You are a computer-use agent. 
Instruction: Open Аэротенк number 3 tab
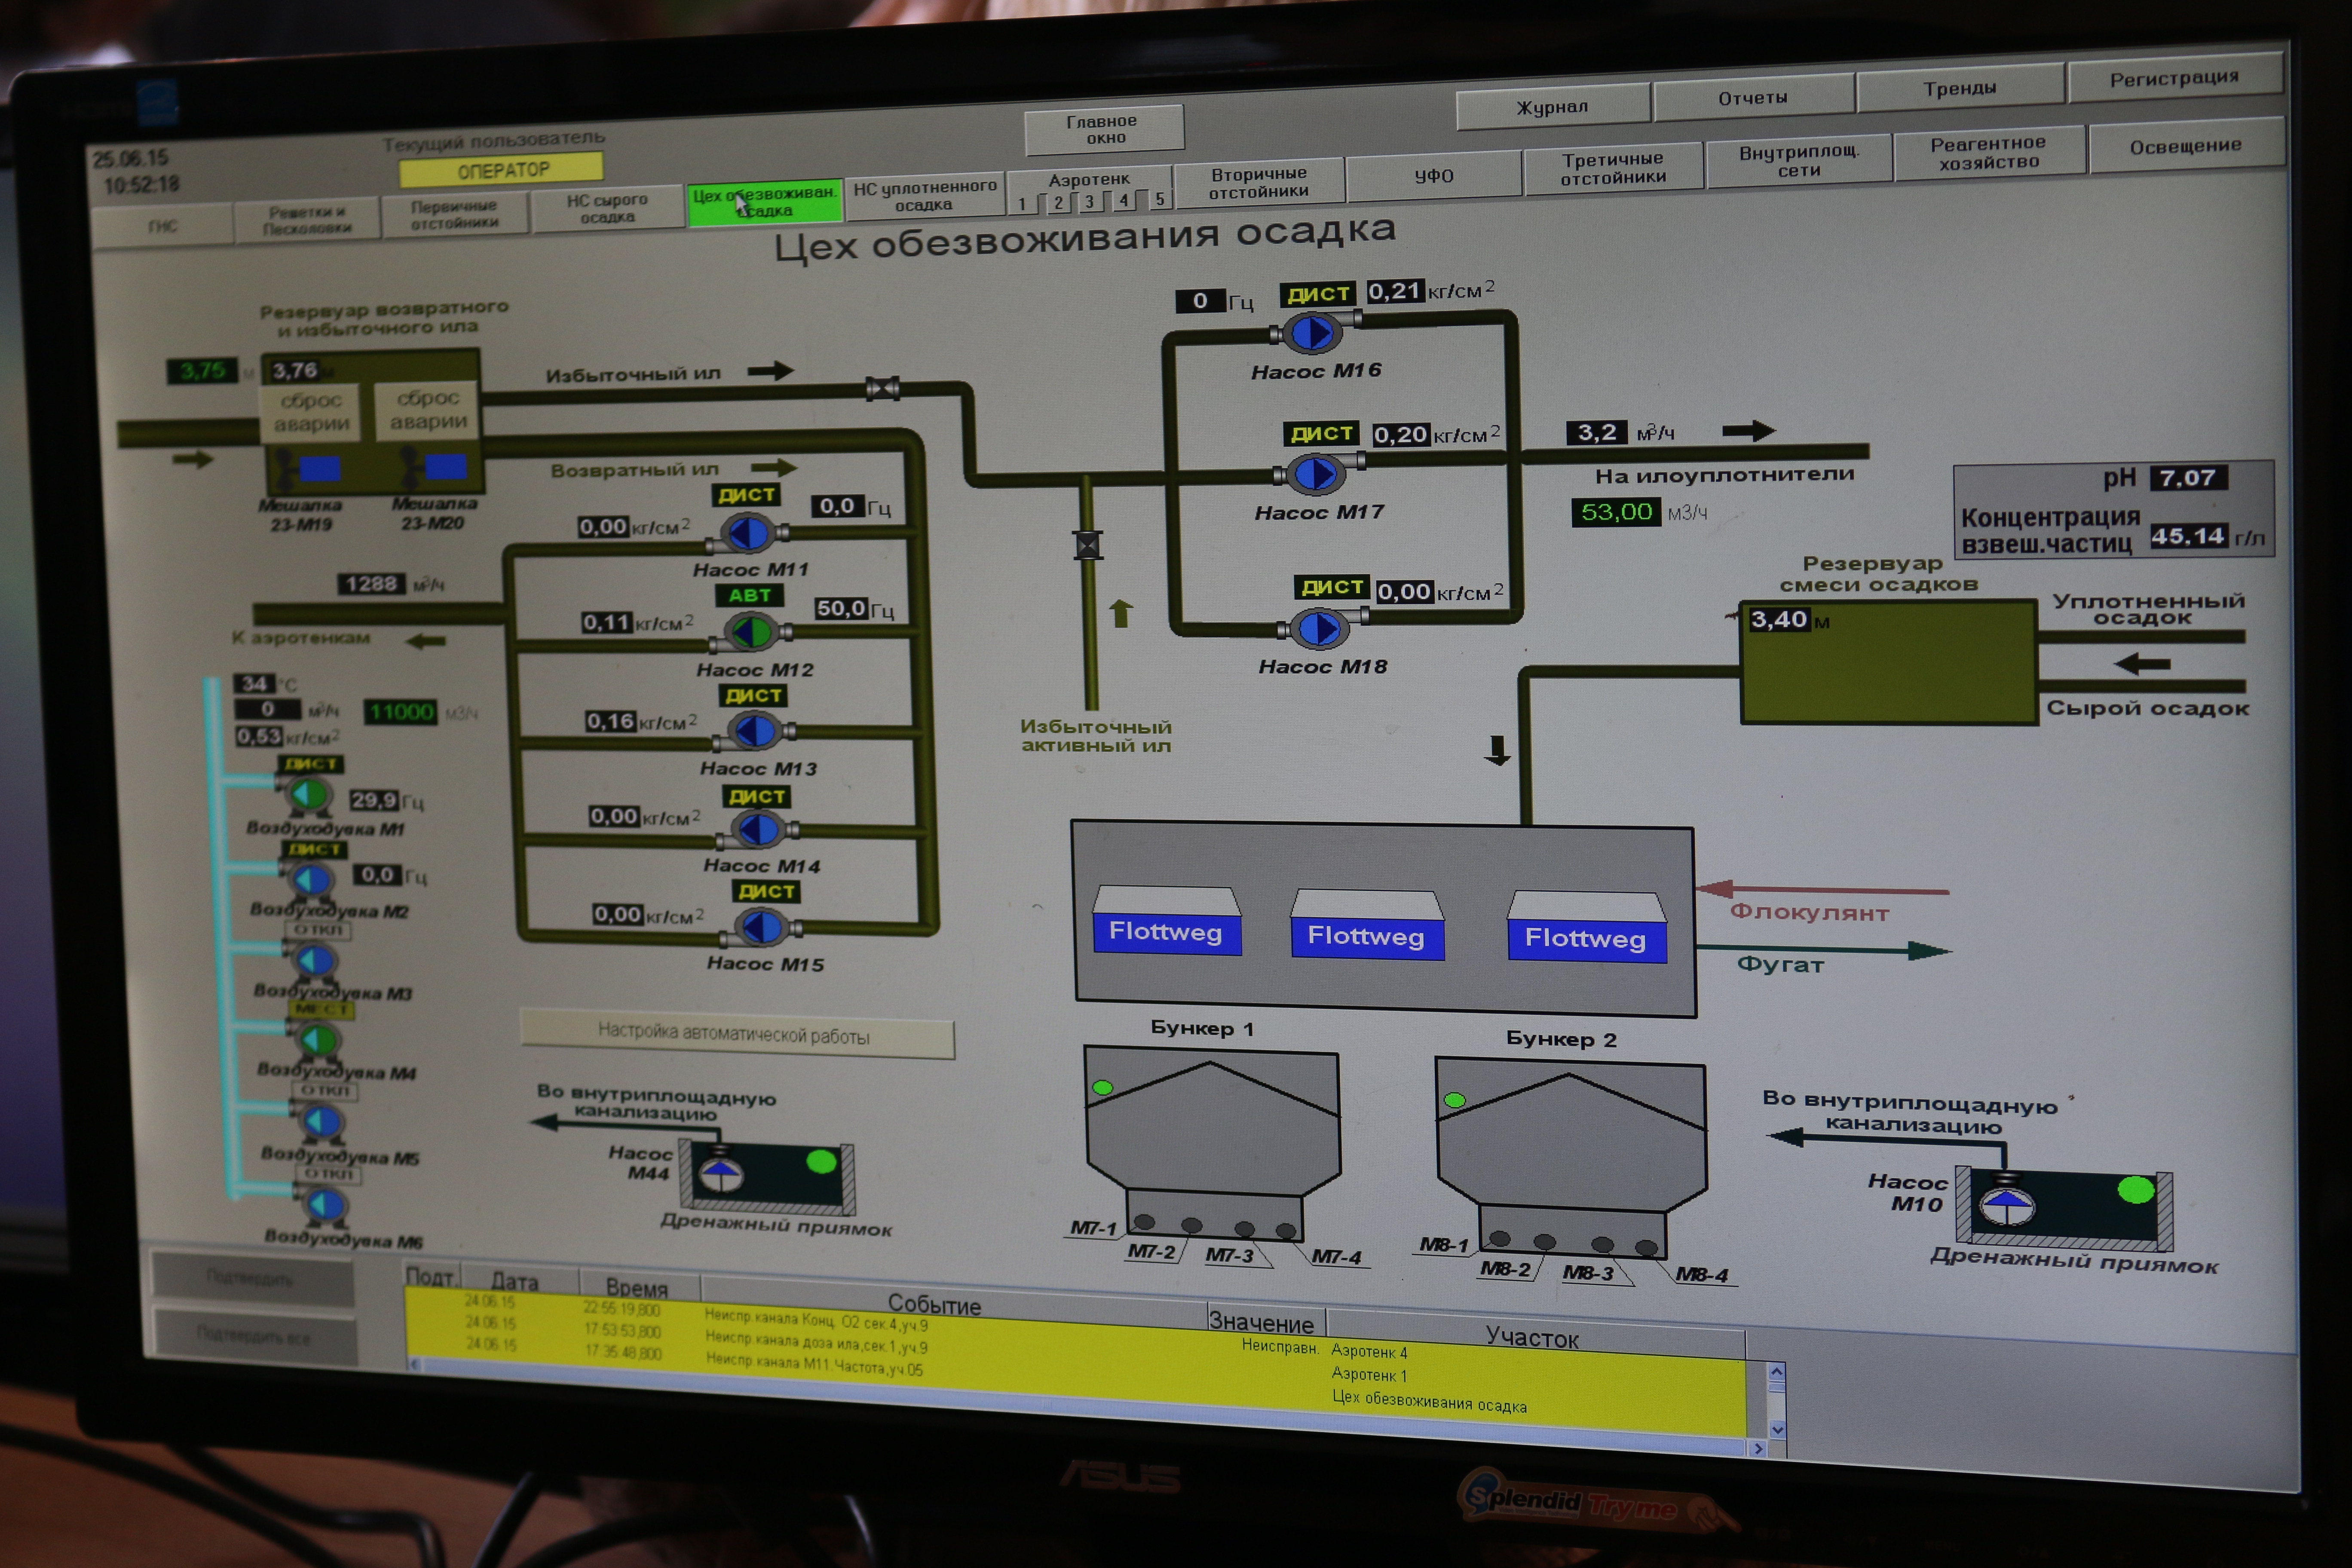tap(1089, 201)
